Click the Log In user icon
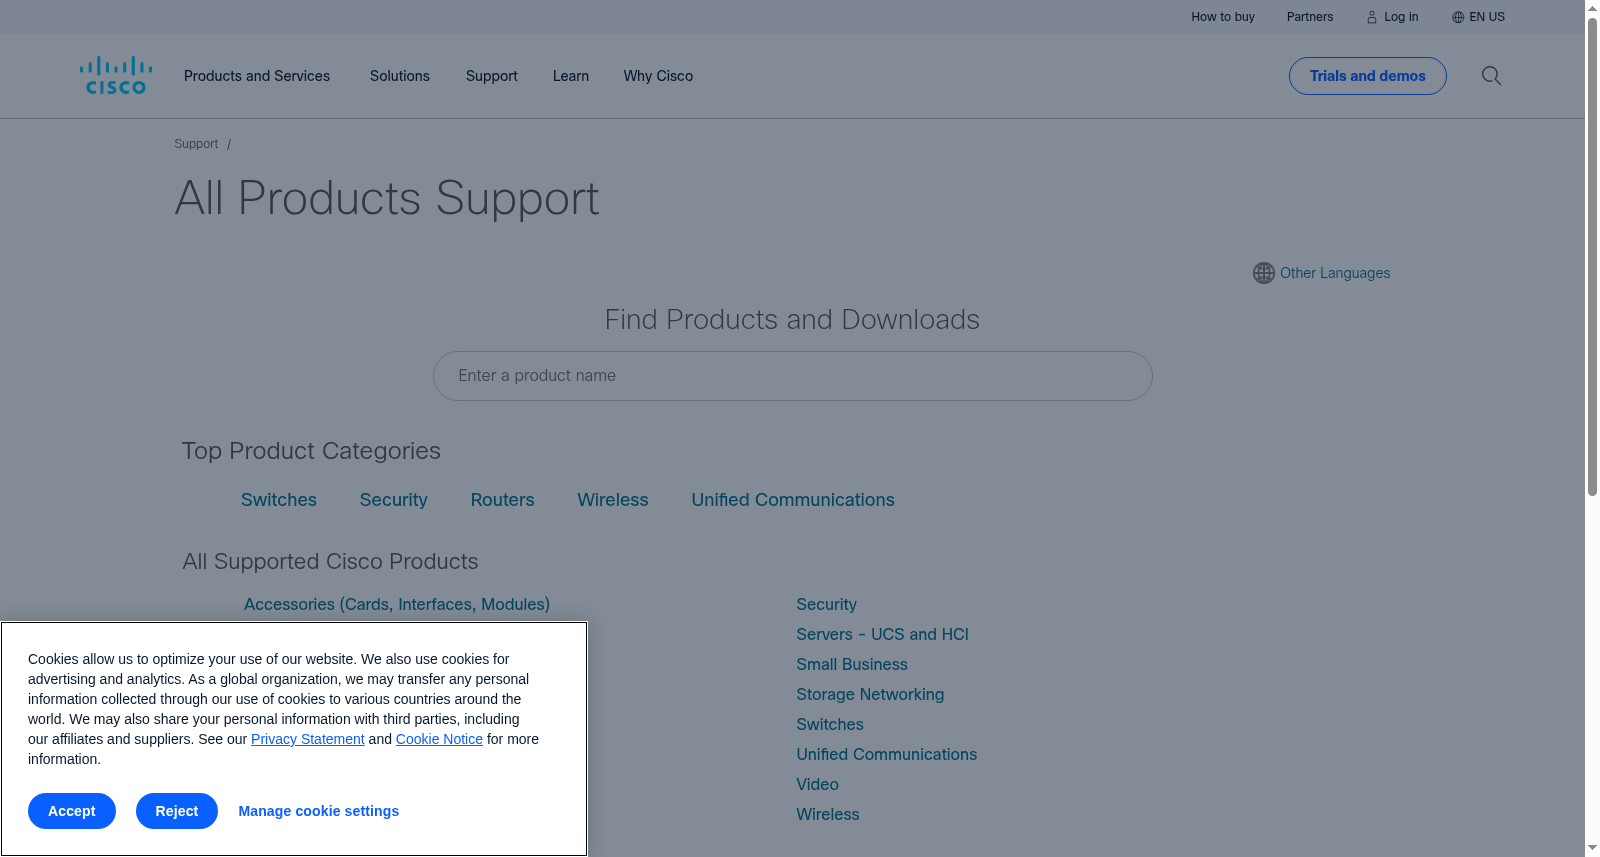 1372,17
